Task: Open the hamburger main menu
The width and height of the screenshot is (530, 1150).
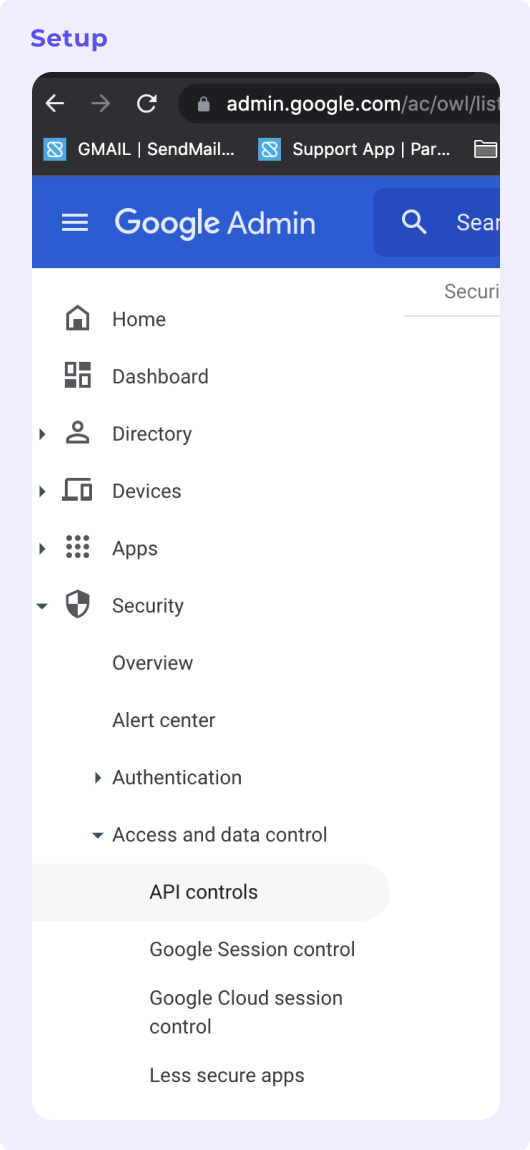Action: tap(75, 222)
